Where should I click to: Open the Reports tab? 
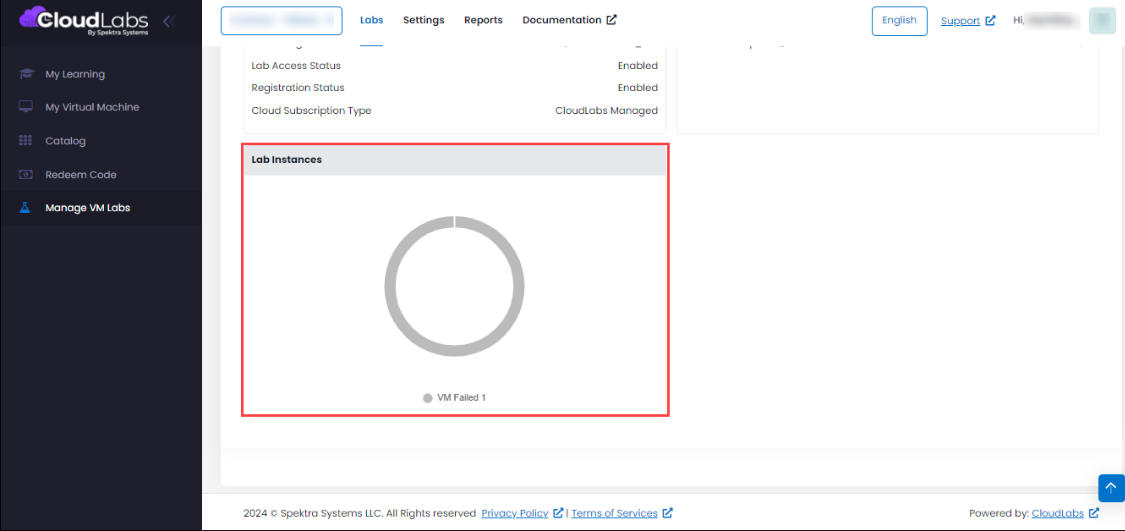pos(484,20)
